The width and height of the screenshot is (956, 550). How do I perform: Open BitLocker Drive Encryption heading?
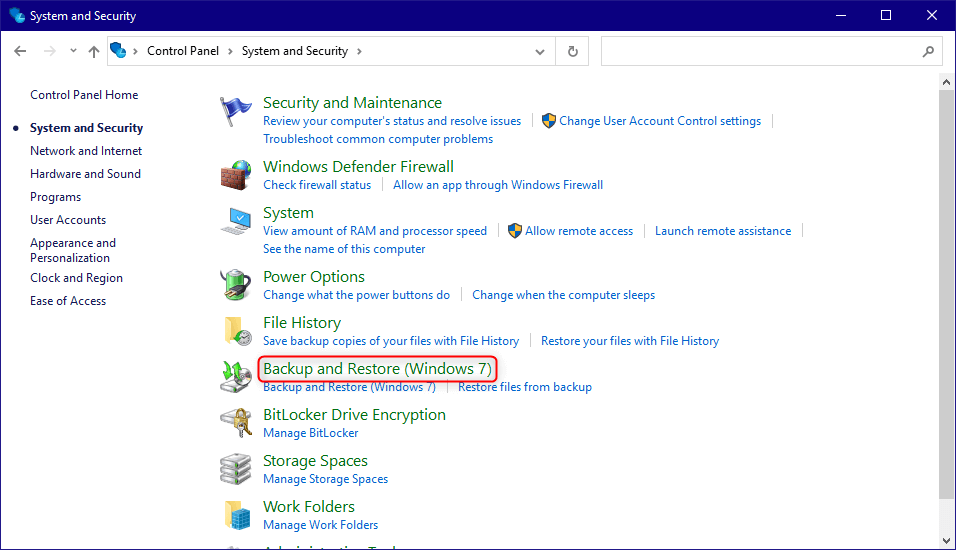[354, 415]
